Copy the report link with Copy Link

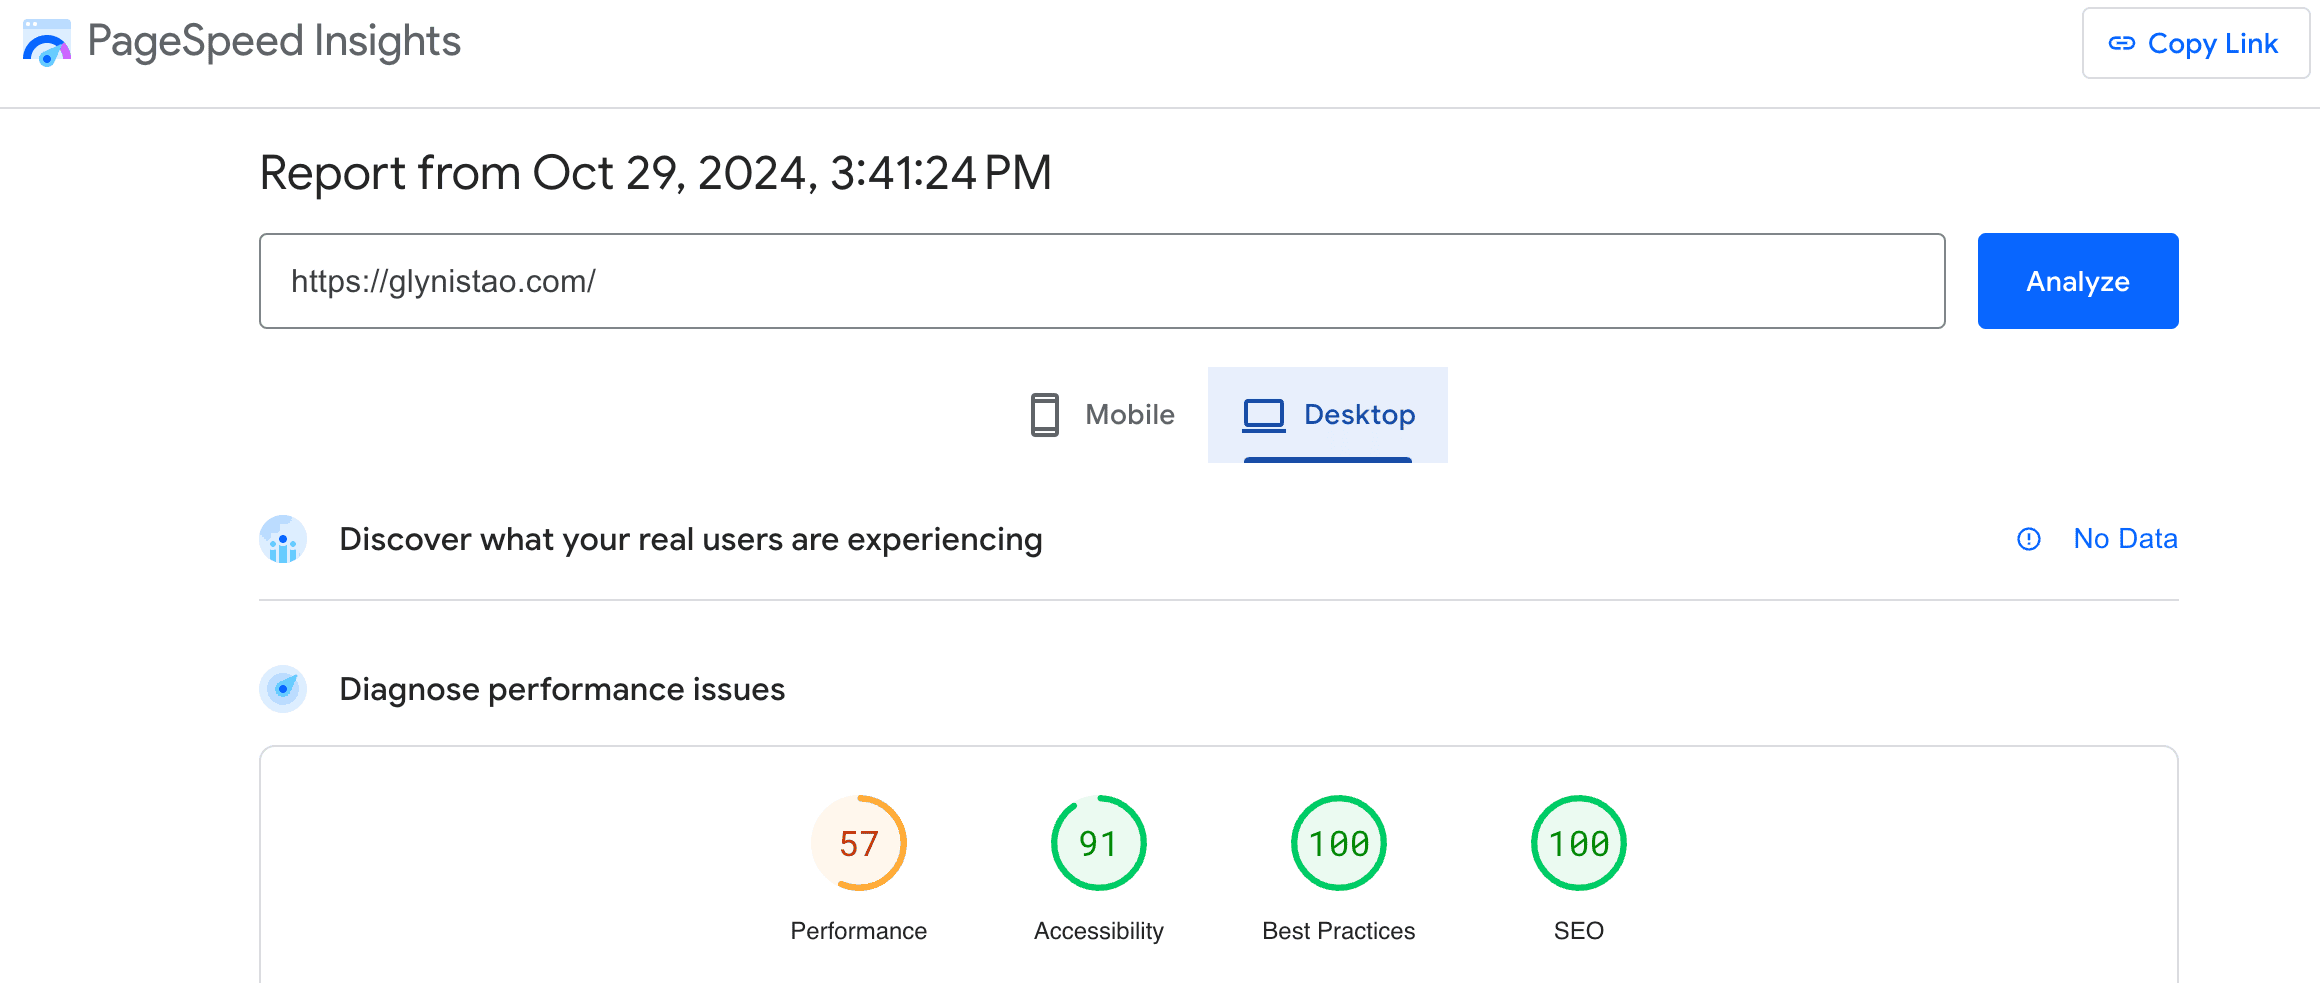(x=2195, y=43)
